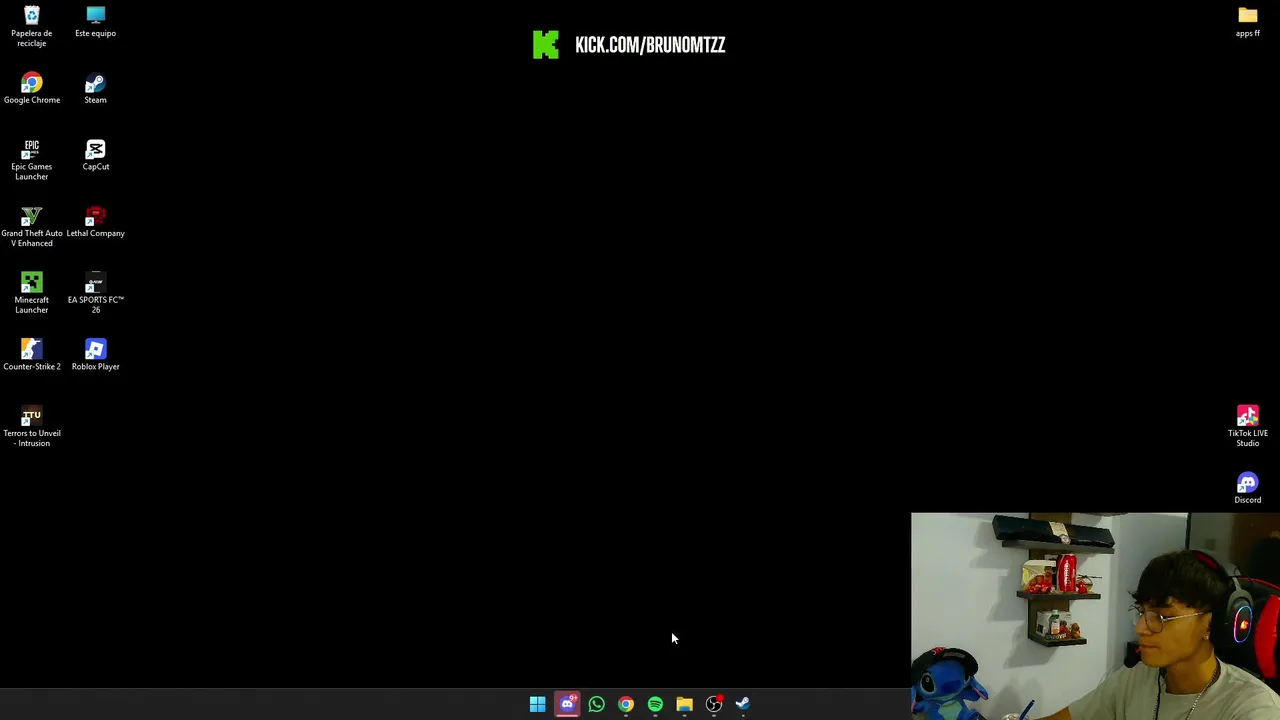Select the EA SPORTS FC 26 shortcut
The width and height of the screenshot is (1280, 720).
pos(95,293)
